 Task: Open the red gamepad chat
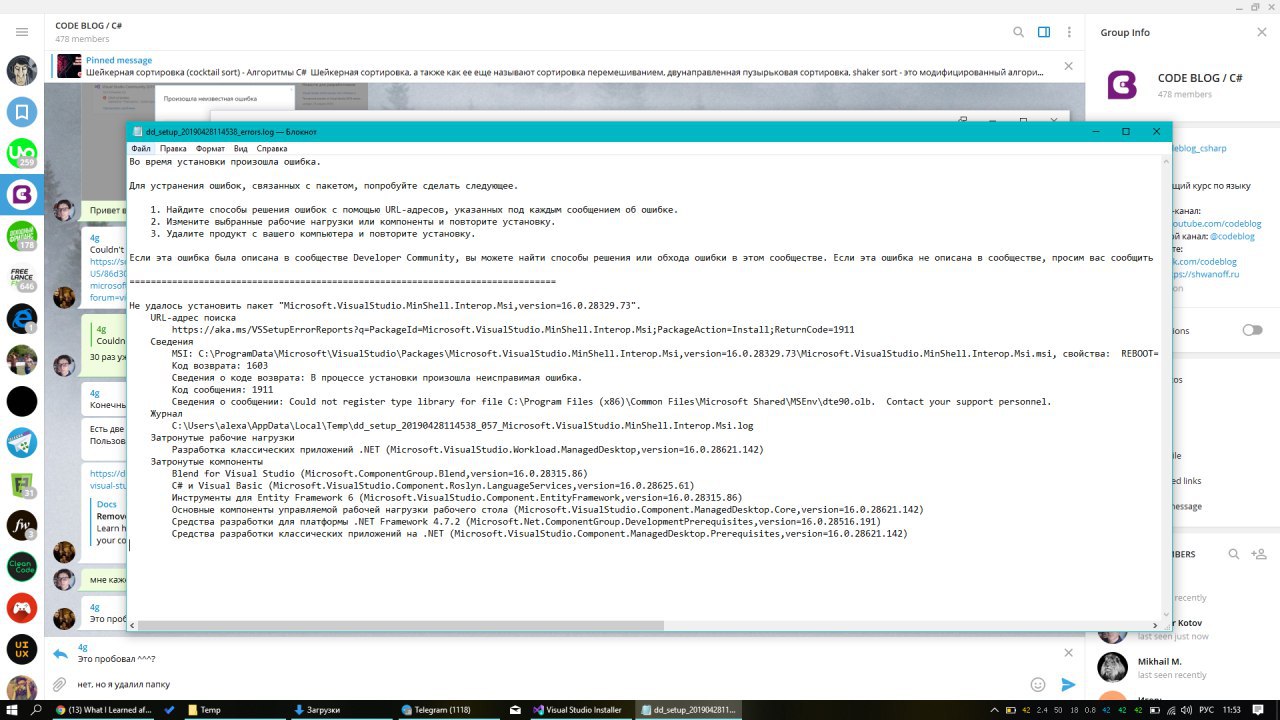tap(22, 608)
